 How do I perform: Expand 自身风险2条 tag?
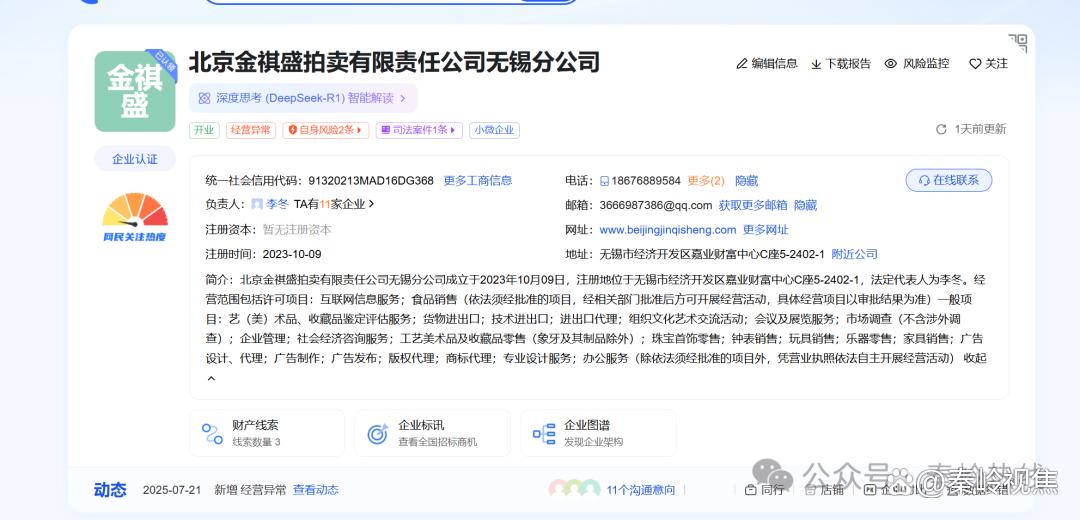coord(325,129)
